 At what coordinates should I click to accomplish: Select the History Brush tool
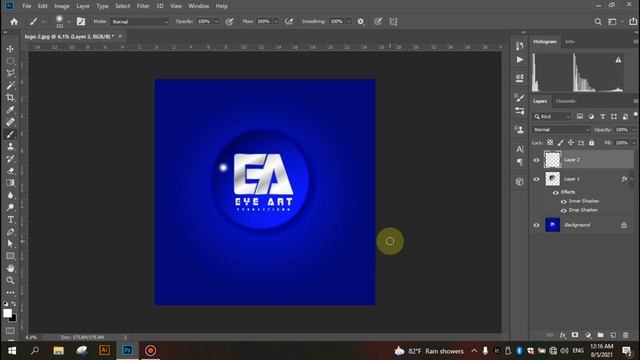tap(10, 158)
